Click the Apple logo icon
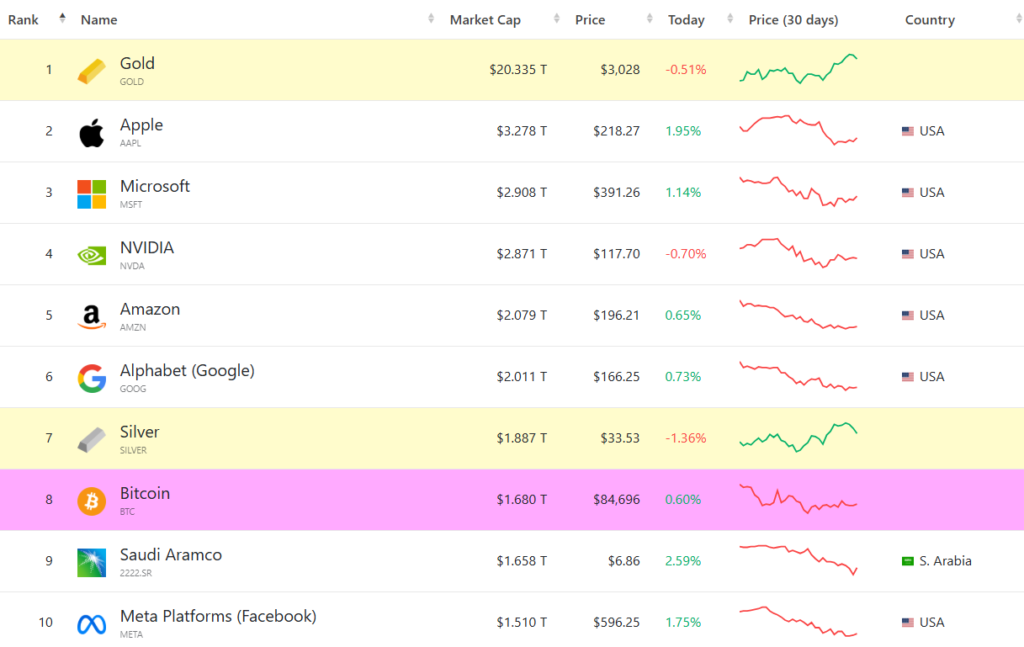Image resolution: width=1024 pixels, height=647 pixels. pos(91,133)
